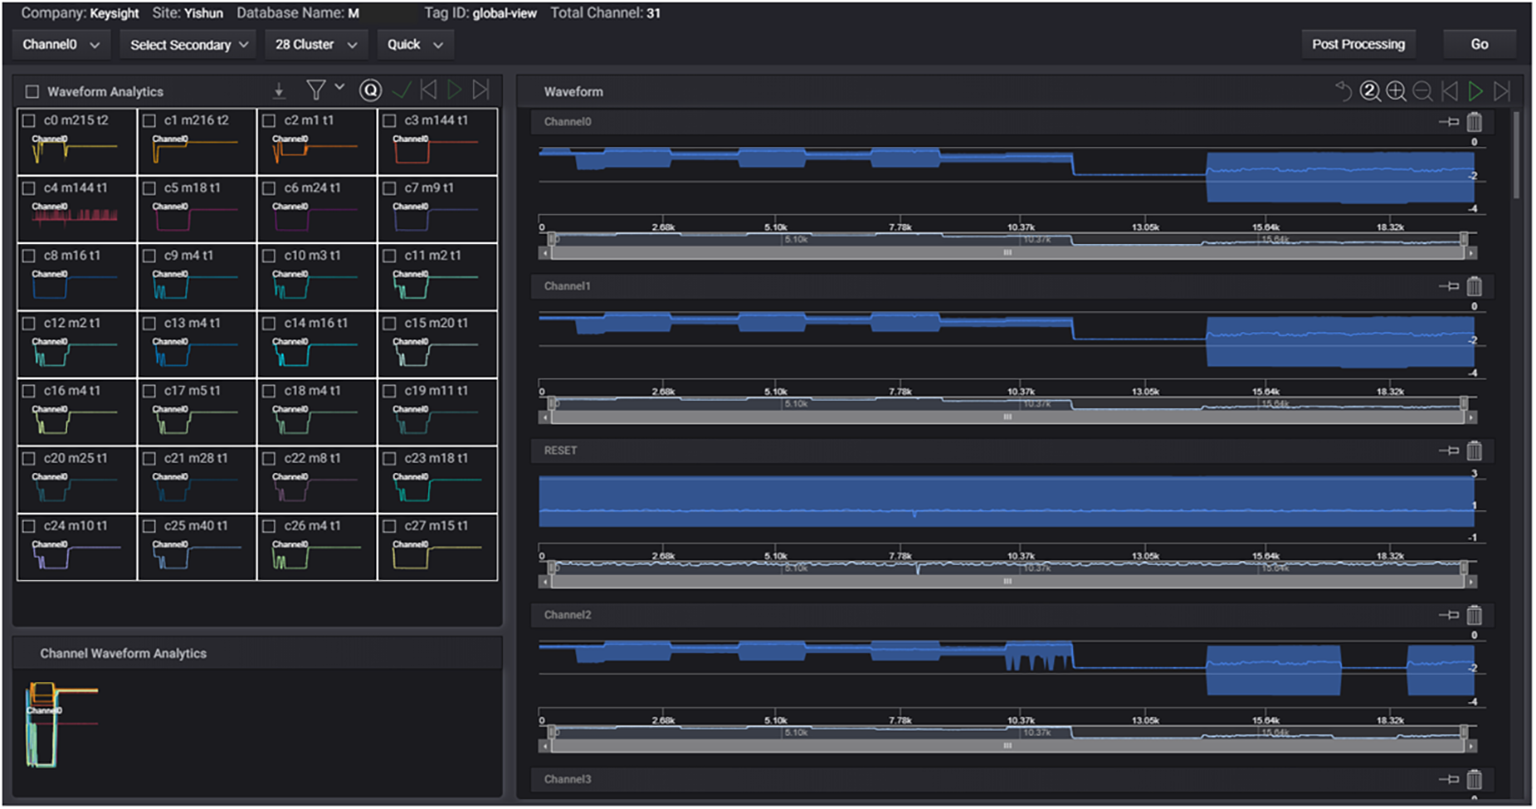Select the c4 m144 t1 cluster checkbox
The image size is (1536, 809).
click(28, 188)
